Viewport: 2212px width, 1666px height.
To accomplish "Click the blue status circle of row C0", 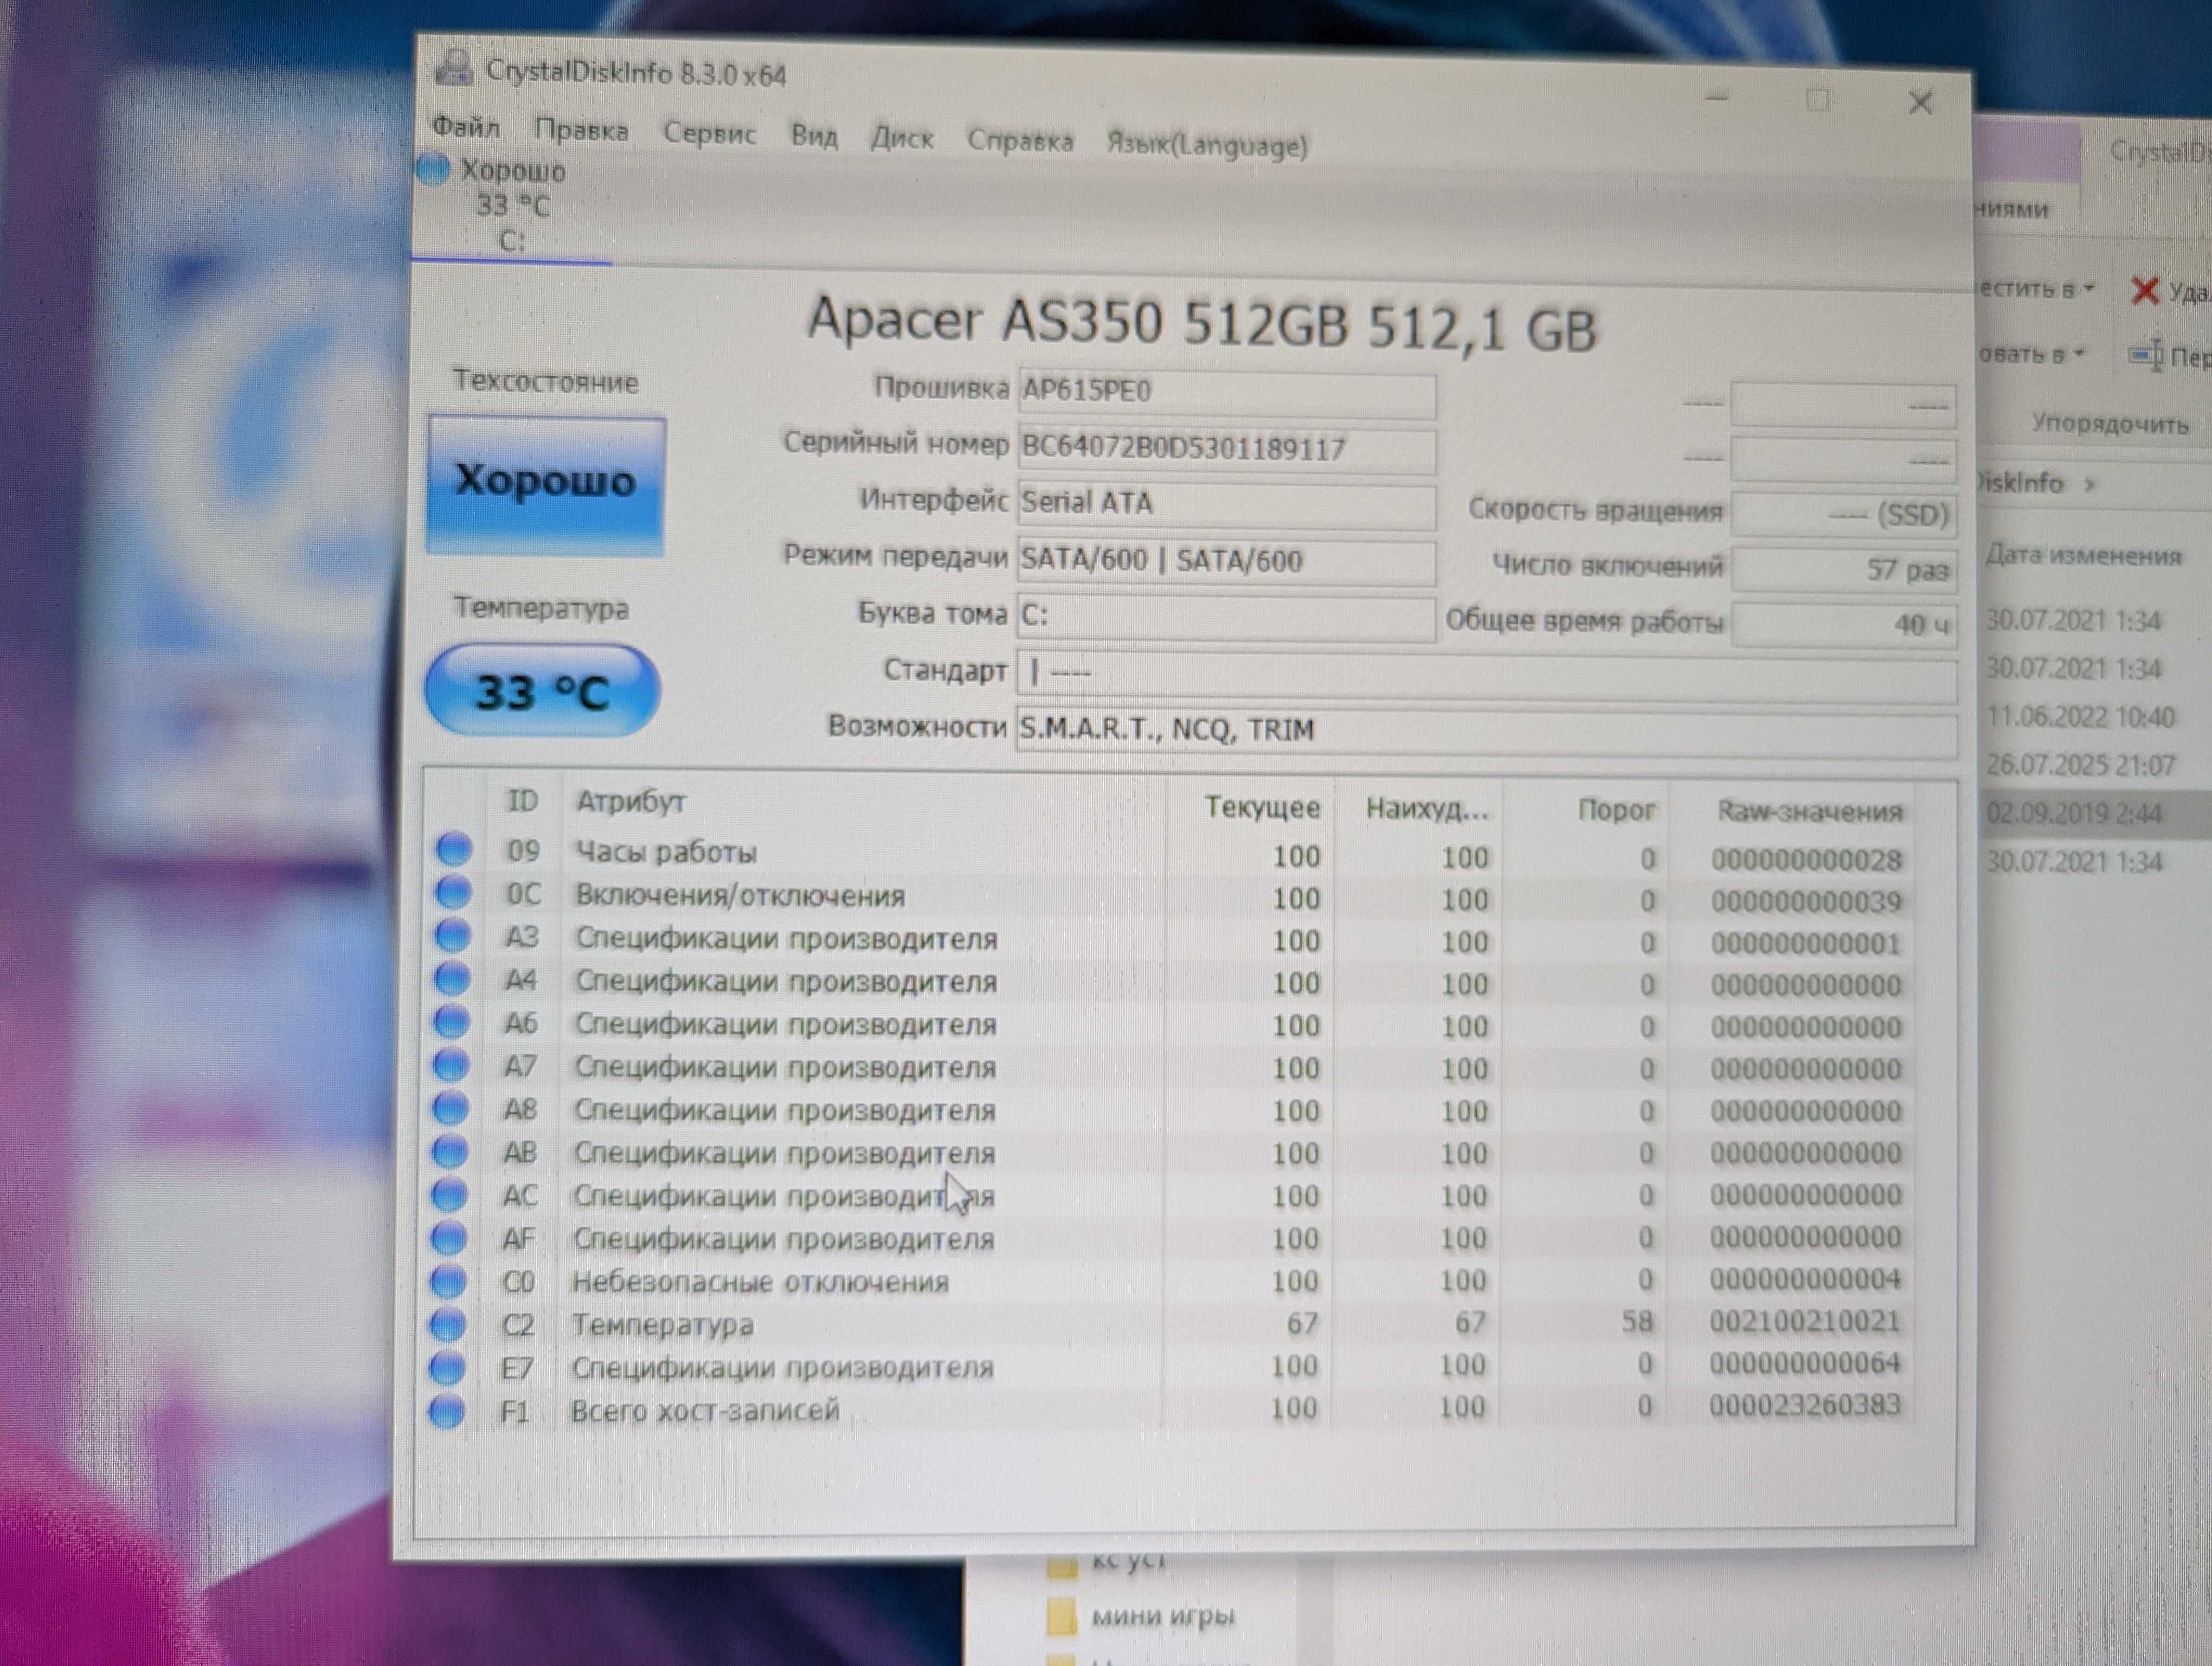I will (448, 1280).
